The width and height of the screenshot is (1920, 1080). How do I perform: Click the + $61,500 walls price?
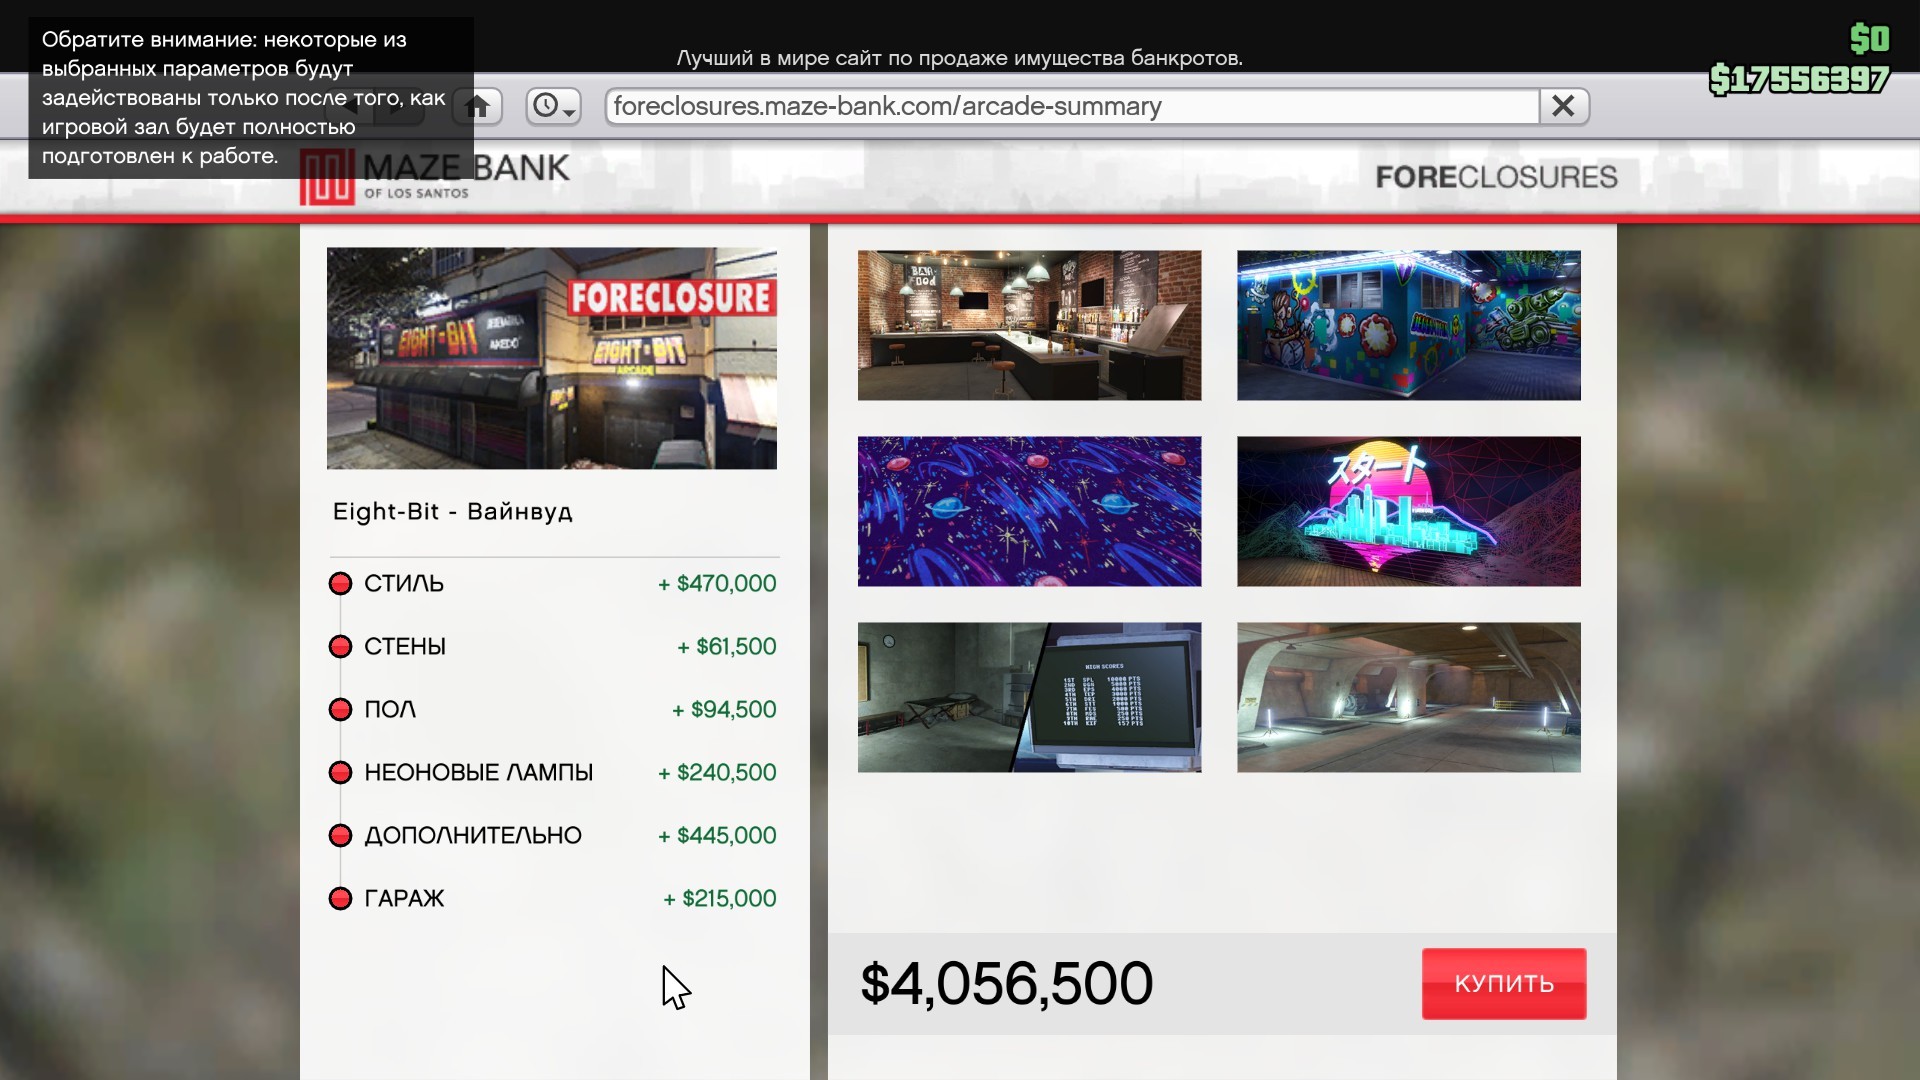pyautogui.click(x=727, y=647)
